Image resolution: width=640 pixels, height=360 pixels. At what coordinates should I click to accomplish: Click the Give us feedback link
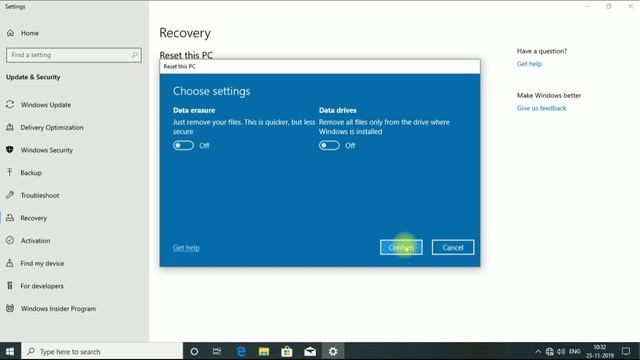541,108
